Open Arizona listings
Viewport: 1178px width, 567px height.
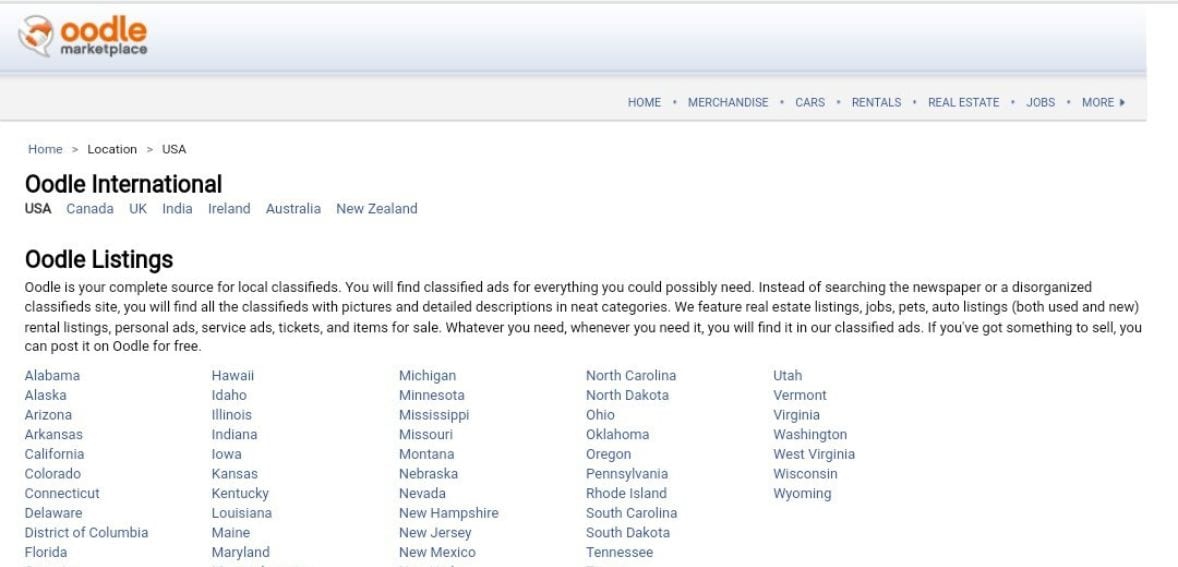point(48,415)
